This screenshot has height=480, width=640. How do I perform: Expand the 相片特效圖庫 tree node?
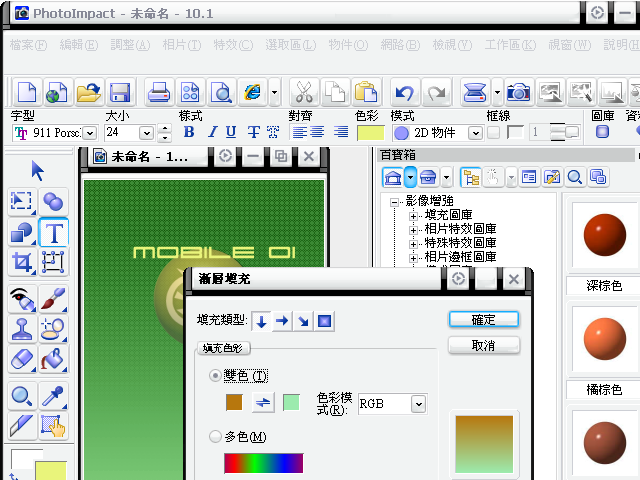point(413,230)
